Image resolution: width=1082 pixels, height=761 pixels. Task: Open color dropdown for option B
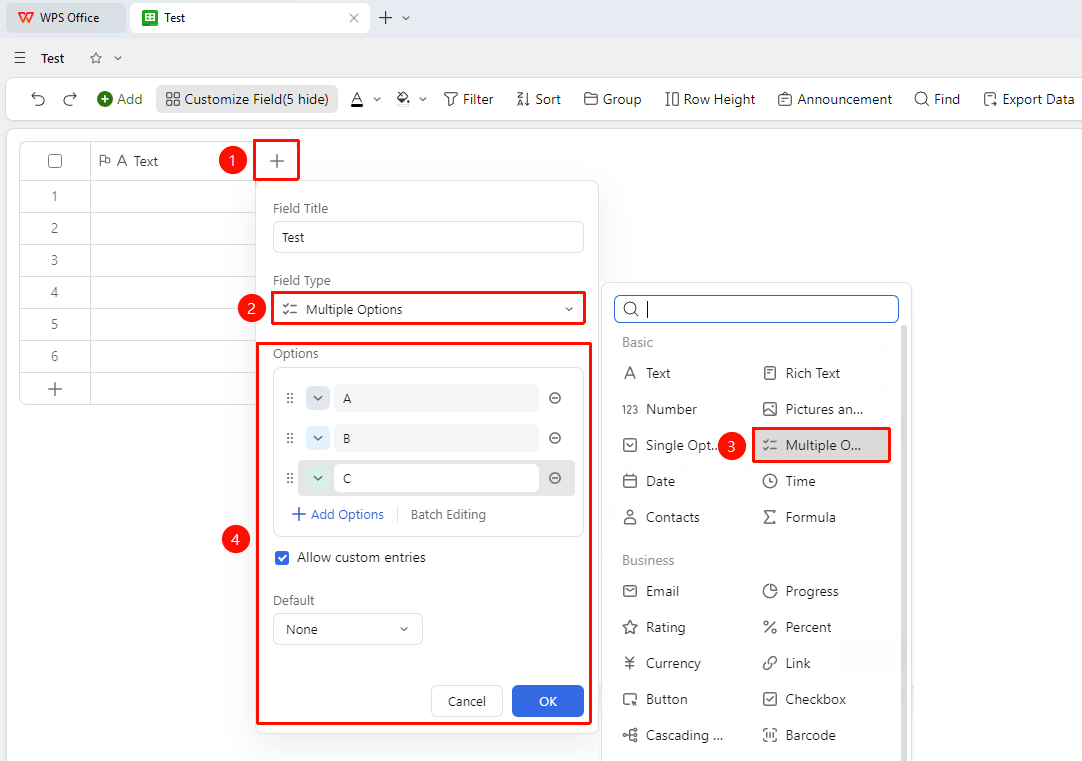point(318,438)
